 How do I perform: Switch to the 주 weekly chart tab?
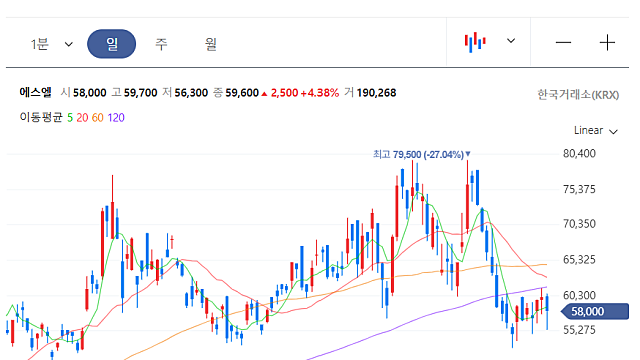161,44
